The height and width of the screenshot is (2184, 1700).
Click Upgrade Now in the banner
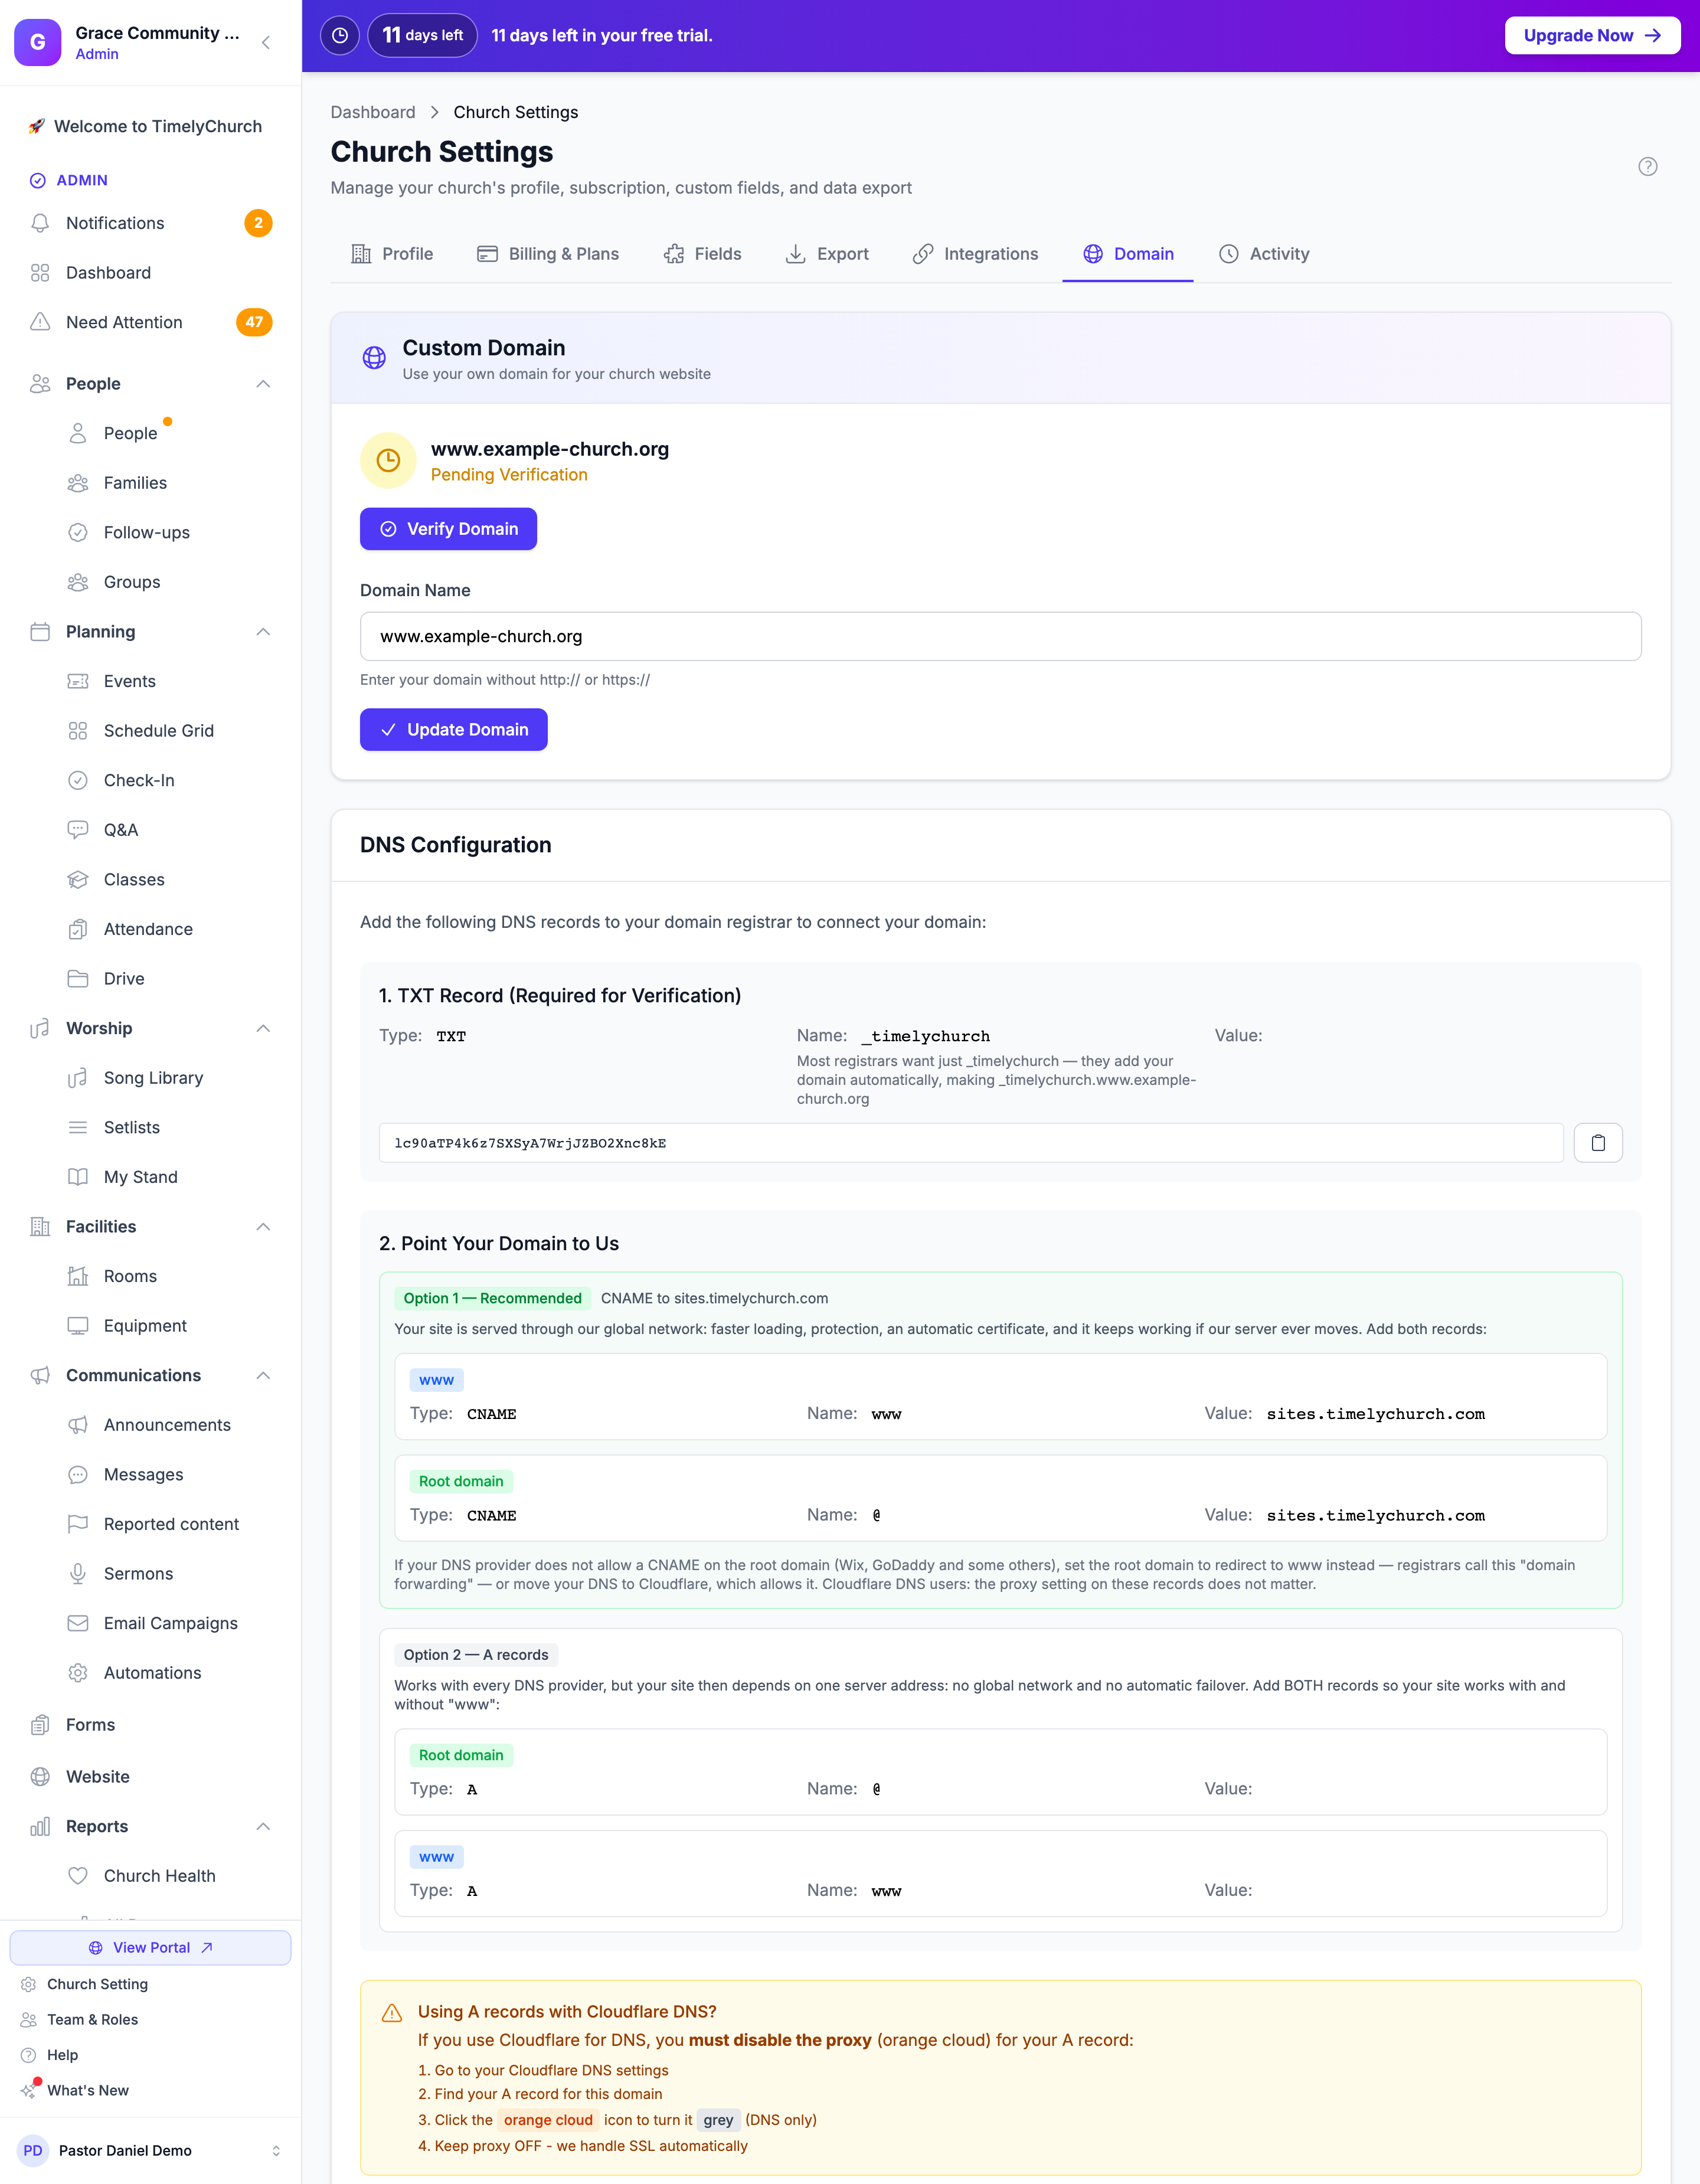point(1592,35)
